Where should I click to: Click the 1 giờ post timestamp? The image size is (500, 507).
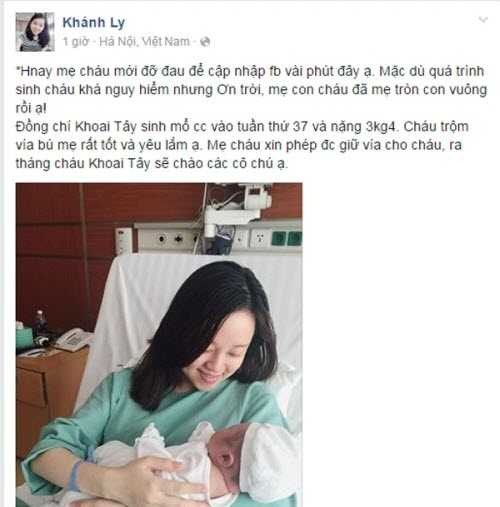[76, 42]
